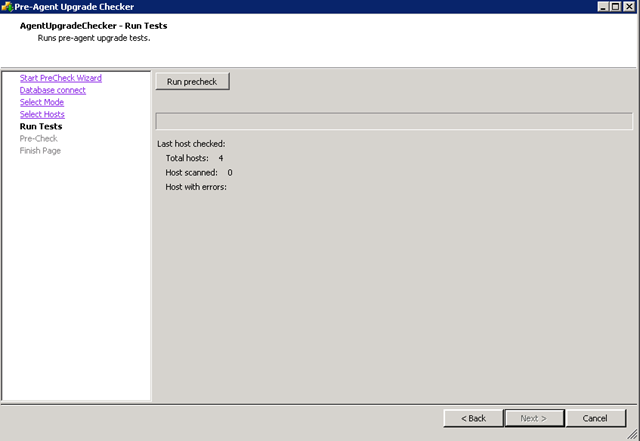Image resolution: width=640 pixels, height=441 pixels.
Task: Click the disabled Next button
Action: click(x=534, y=418)
